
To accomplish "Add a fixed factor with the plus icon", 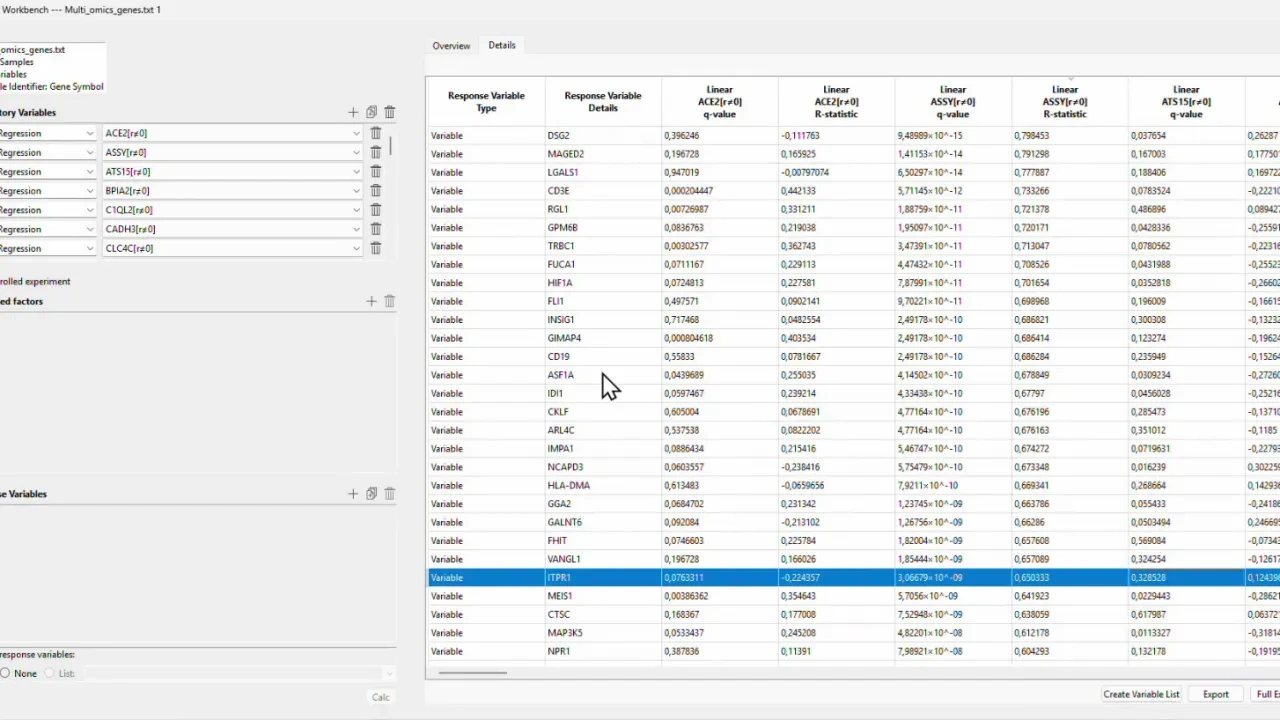I will (x=371, y=301).
